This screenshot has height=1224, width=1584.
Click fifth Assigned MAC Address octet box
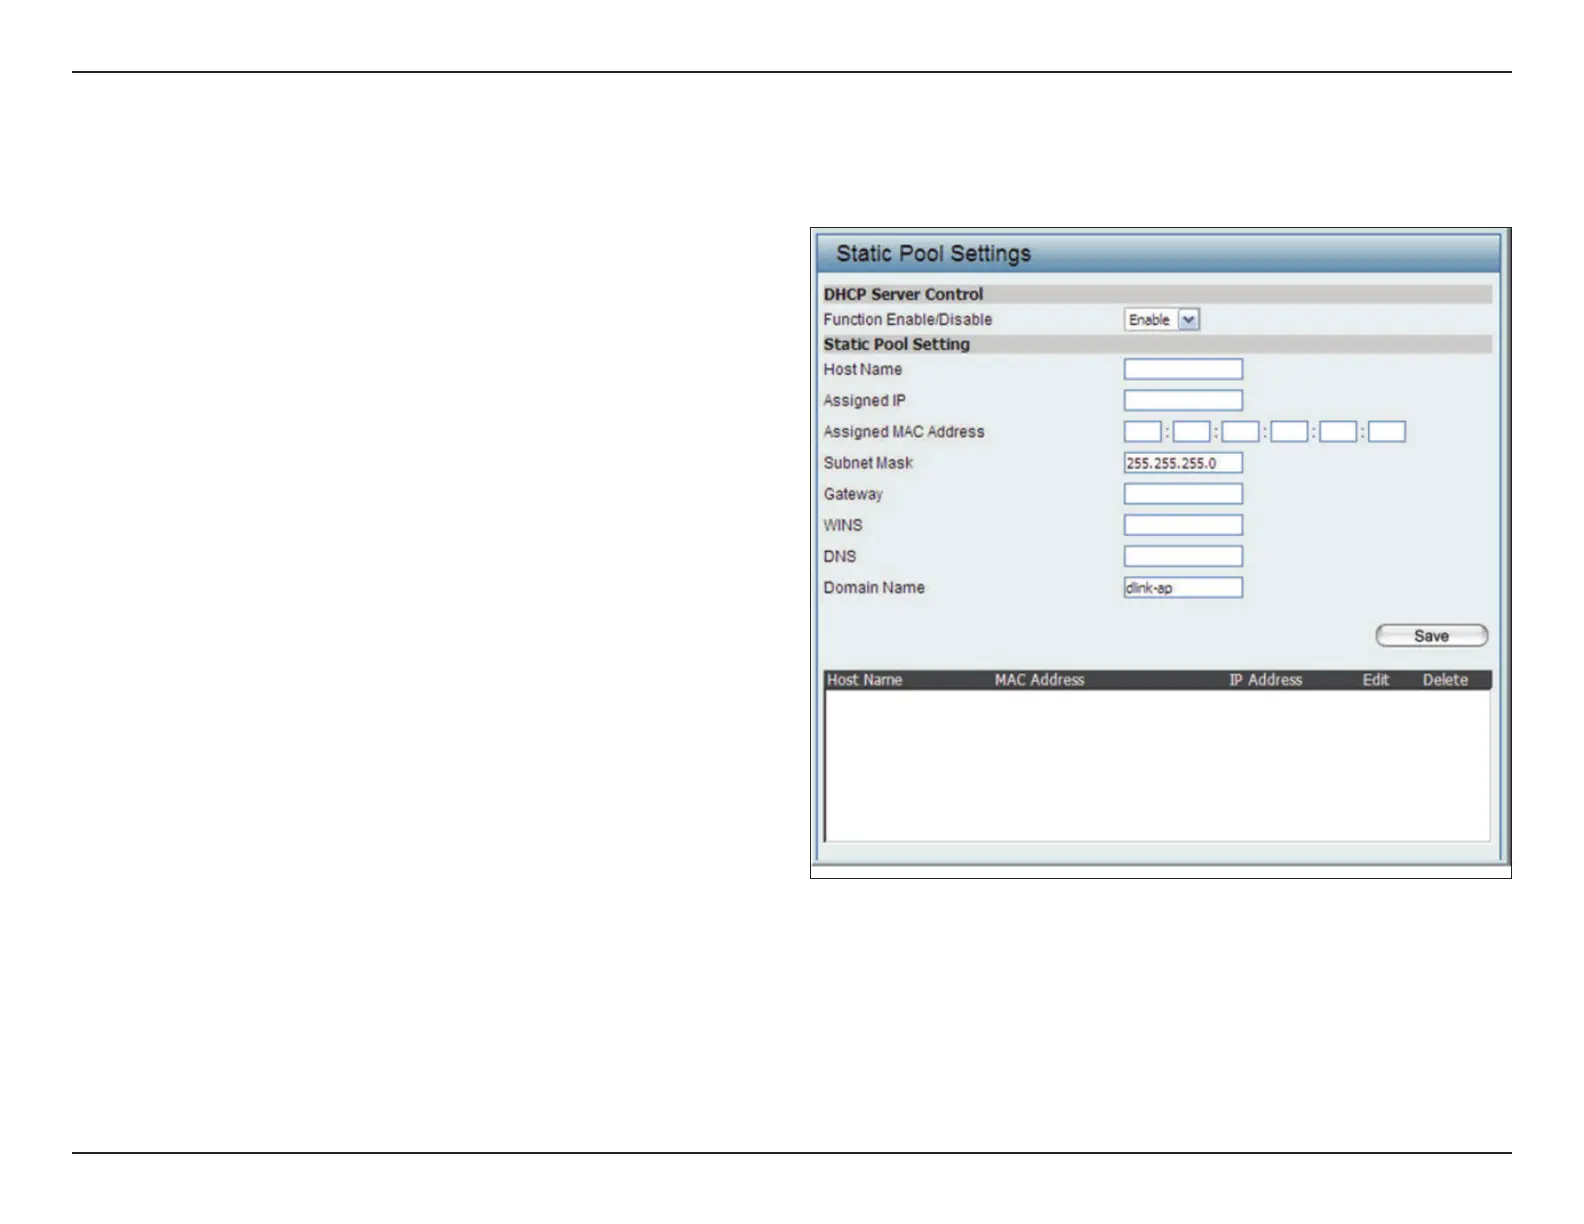[1338, 432]
